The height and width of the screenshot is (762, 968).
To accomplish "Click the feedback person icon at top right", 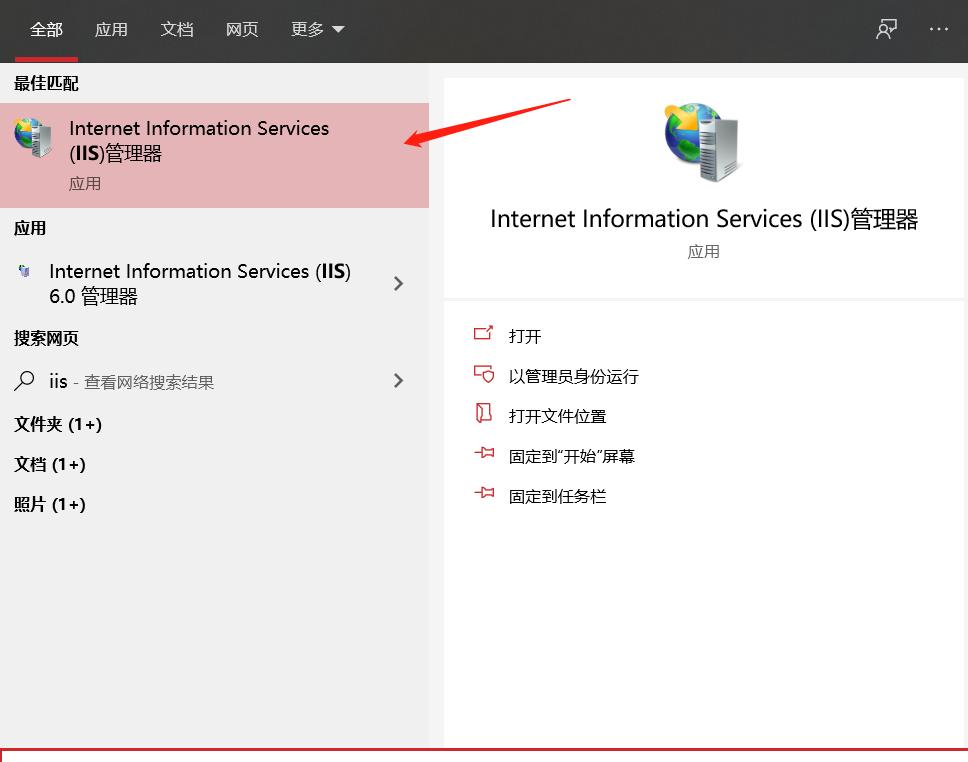I will [886, 29].
